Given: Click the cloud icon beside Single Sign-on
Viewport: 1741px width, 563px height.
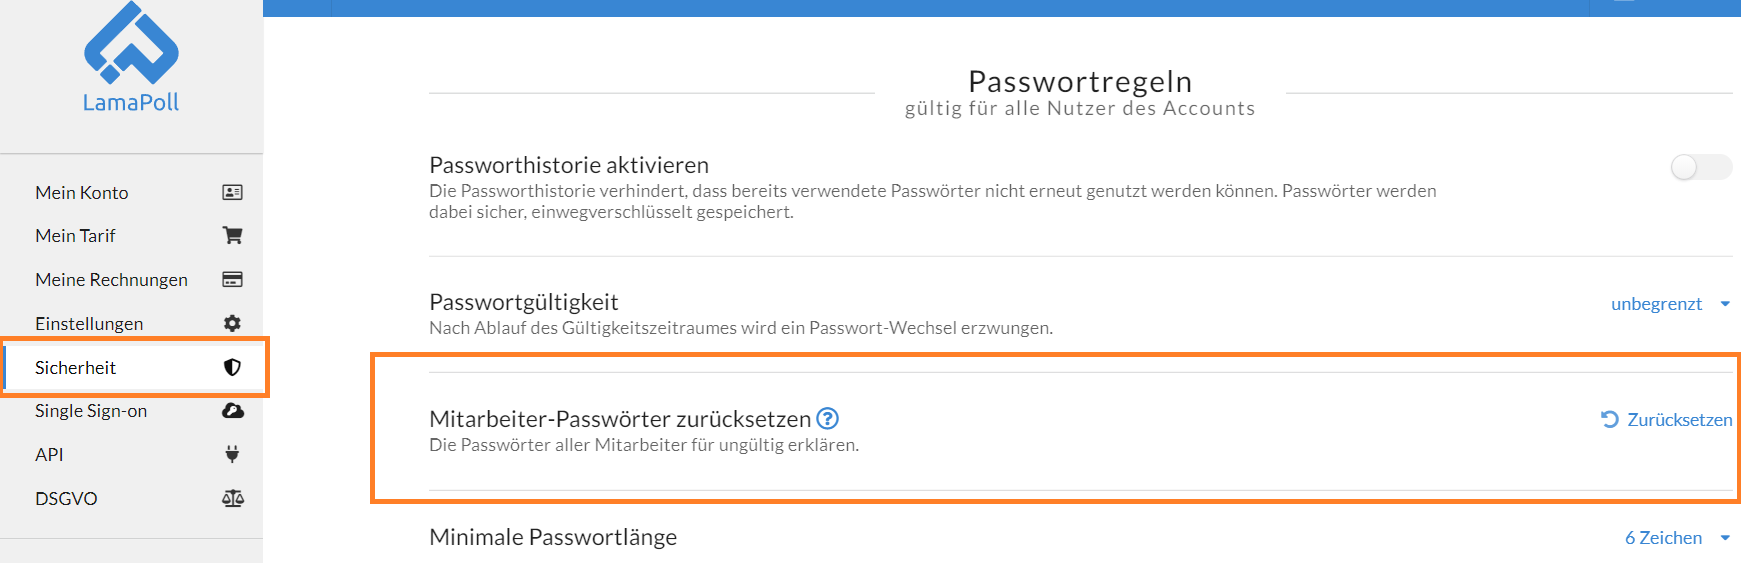Looking at the screenshot, I should click(232, 410).
